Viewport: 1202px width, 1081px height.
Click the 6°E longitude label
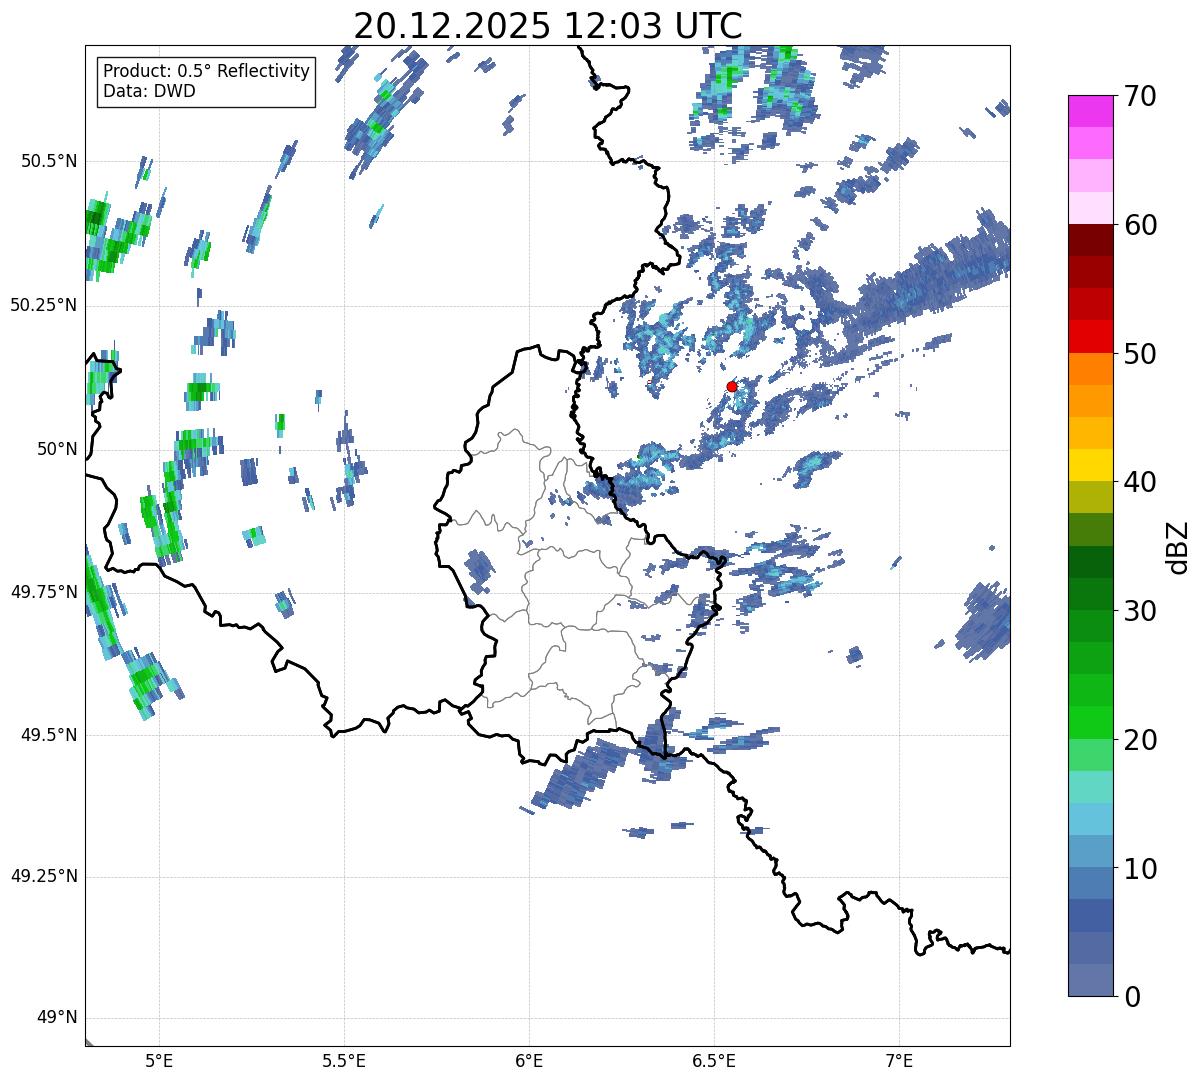pos(529,1061)
